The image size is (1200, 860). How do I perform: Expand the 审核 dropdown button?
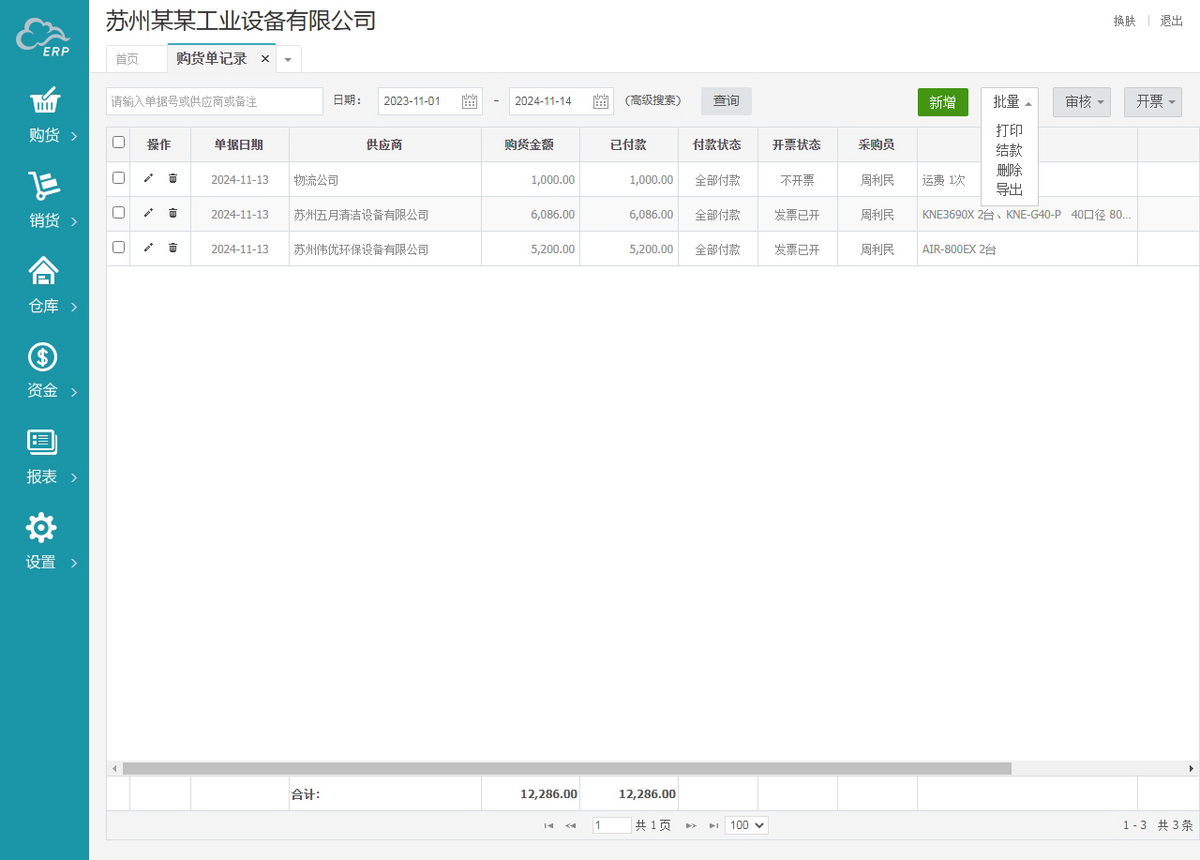1081,102
